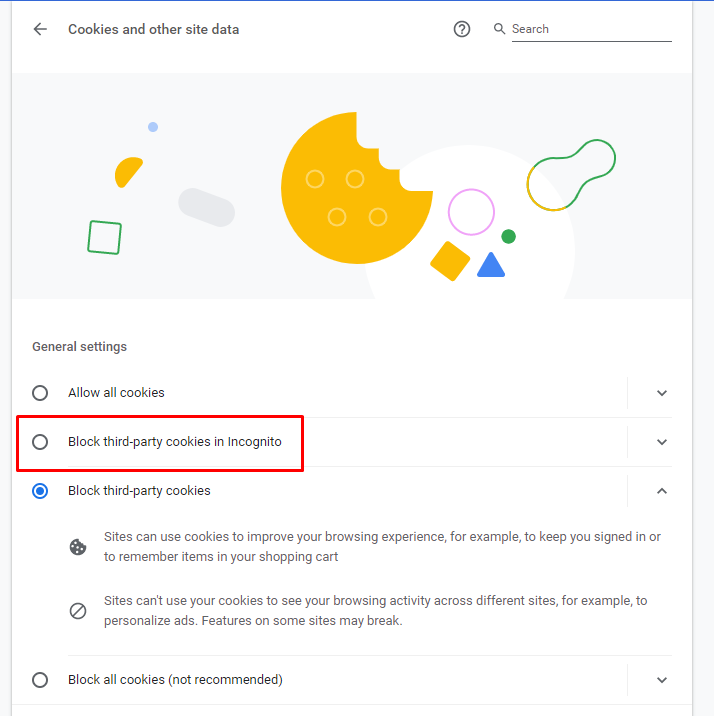Image resolution: width=714 pixels, height=716 pixels.
Task: Select the Block third-party cookies radio button
Action: (x=40, y=491)
